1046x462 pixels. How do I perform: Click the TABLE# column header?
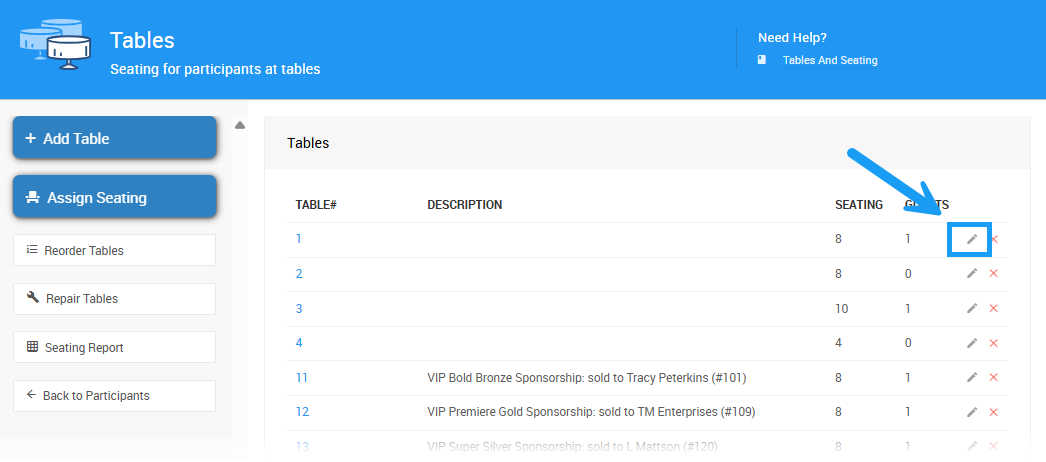[x=316, y=205]
